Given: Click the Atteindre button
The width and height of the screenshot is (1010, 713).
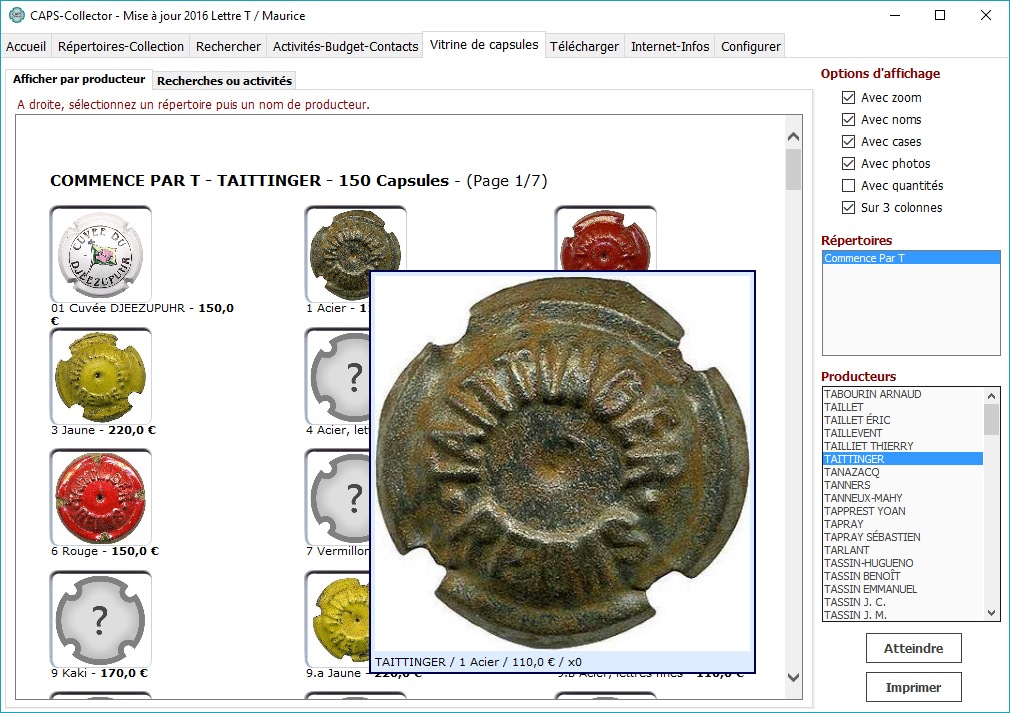Looking at the screenshot, I should tap(913, 648).
